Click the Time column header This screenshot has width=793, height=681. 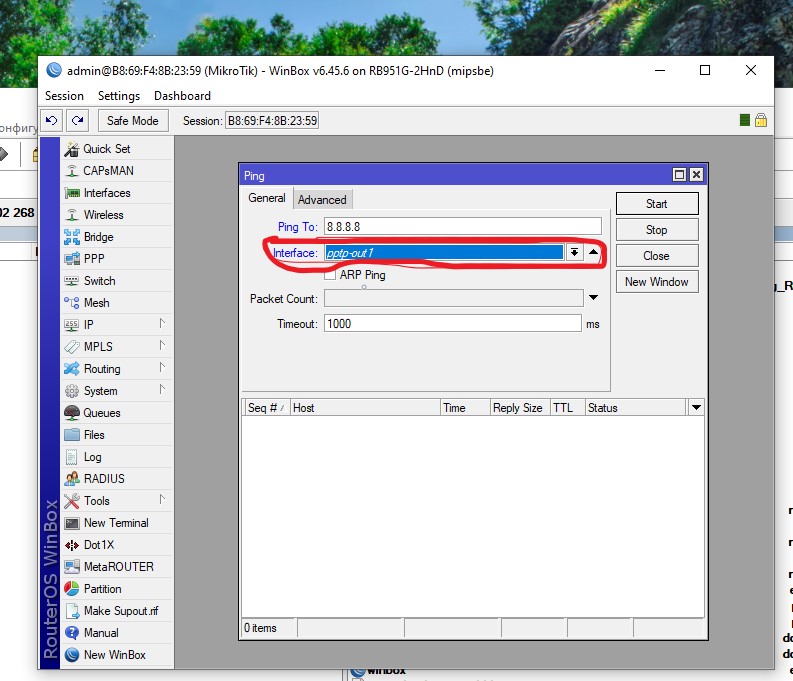point(465,407)
